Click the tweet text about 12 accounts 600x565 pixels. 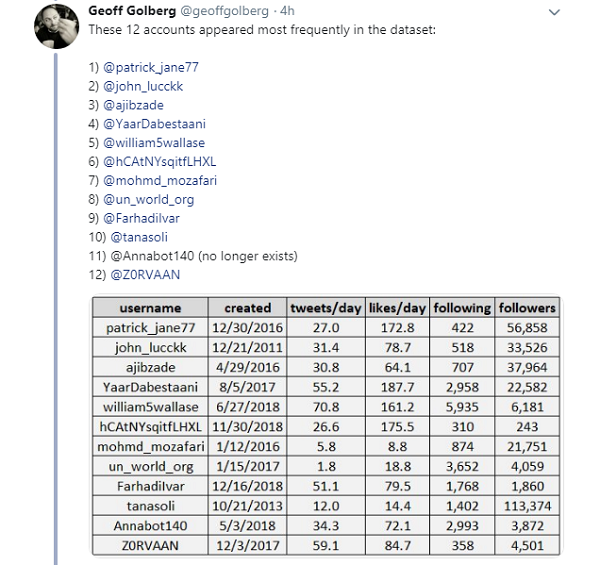262,30
